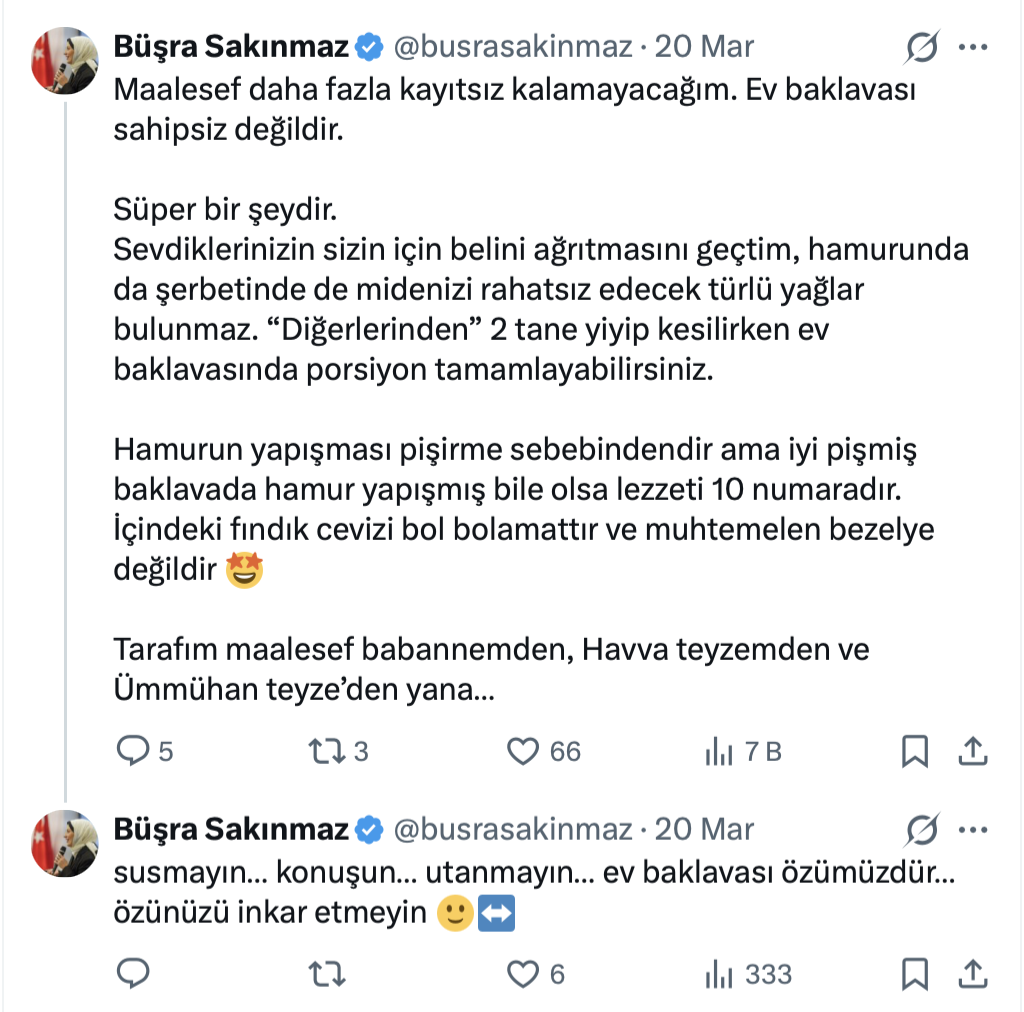
Task: Like the tweet with 66 likes
Action: point(524,751)
